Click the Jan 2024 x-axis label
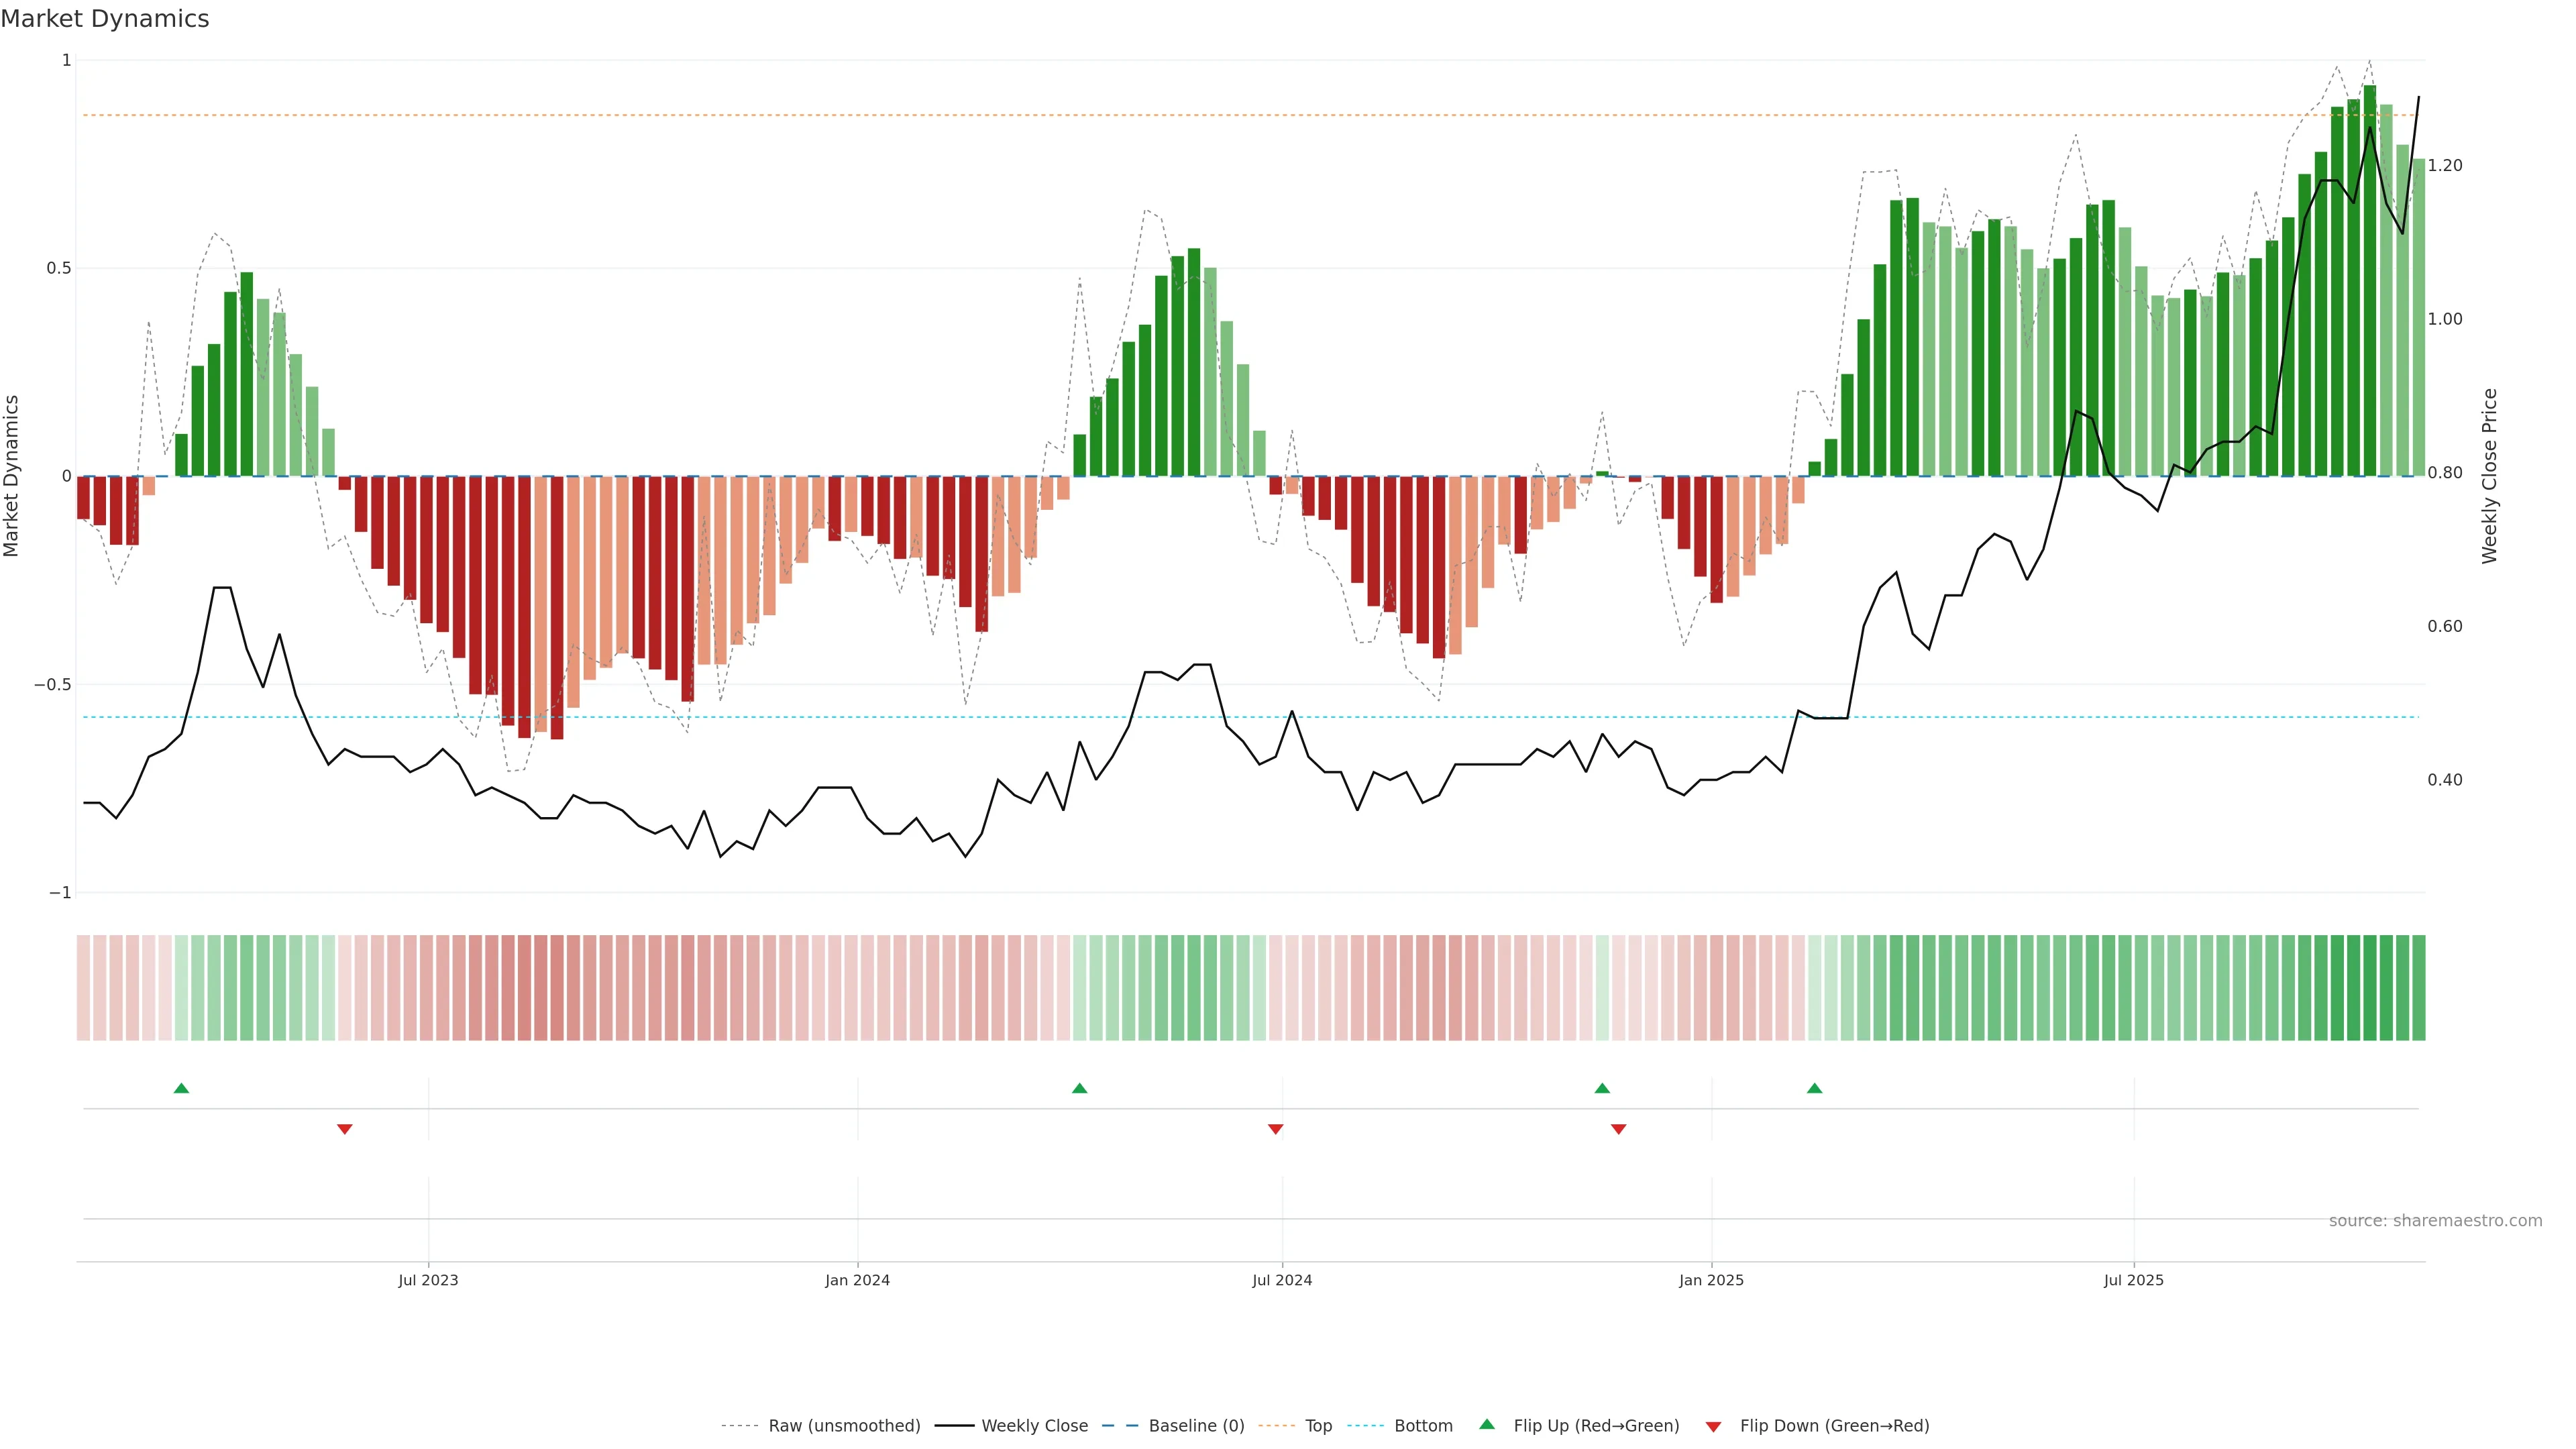The image size is (2576, 1449). click(x=857, y=1280)
